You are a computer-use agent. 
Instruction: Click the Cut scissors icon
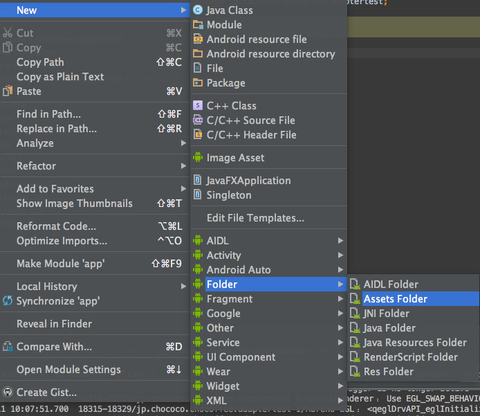7,33
